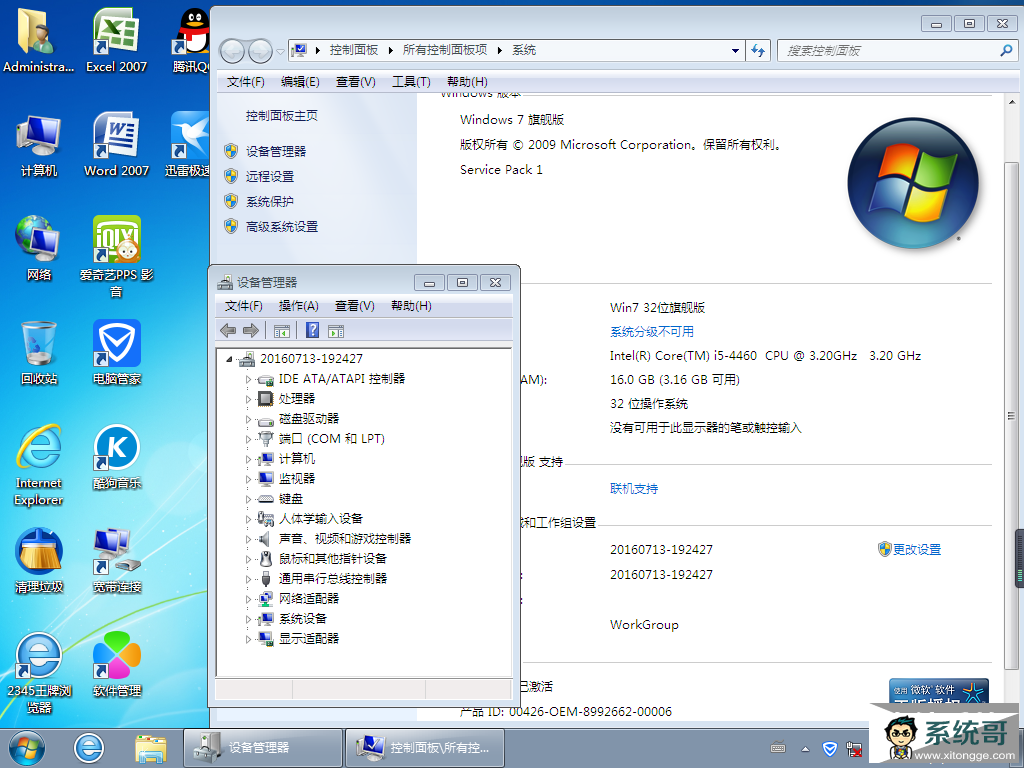The width and height of the screenshot is (1024, 768).
Task: Expand the 鼠标和其他指针设备 node arrow
Action: point(248,559)
